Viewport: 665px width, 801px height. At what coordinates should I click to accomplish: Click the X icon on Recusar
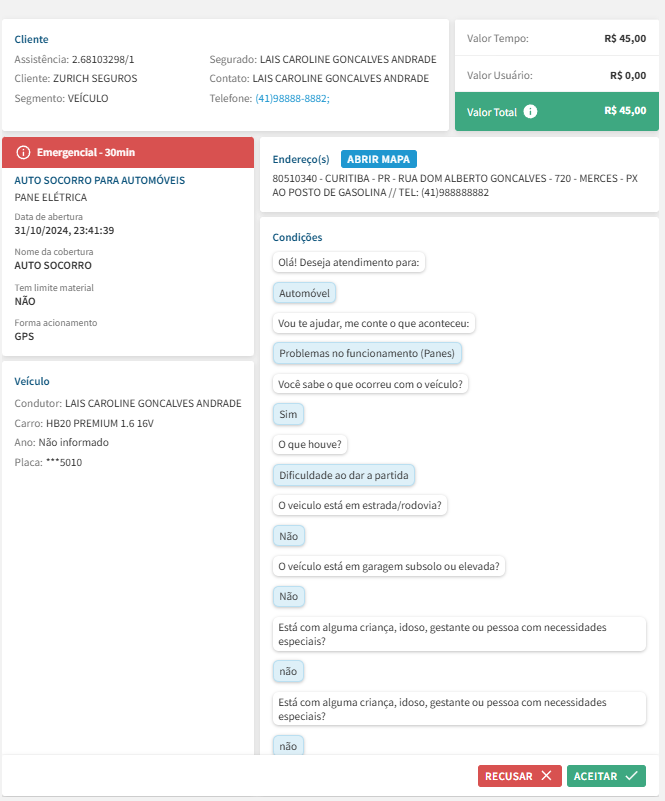545,775
